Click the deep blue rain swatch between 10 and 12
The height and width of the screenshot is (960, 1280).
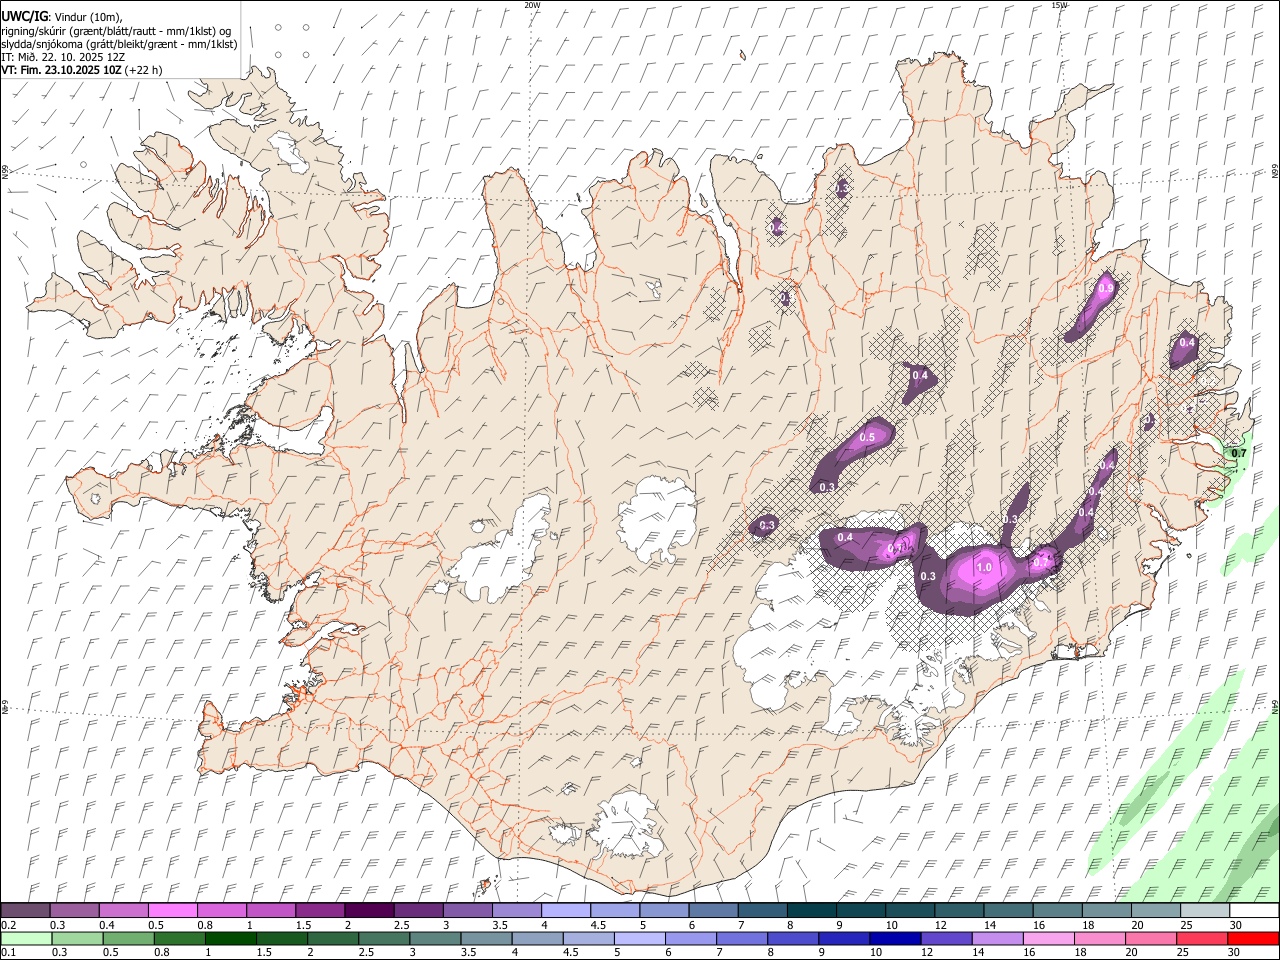tap(894, 938)
